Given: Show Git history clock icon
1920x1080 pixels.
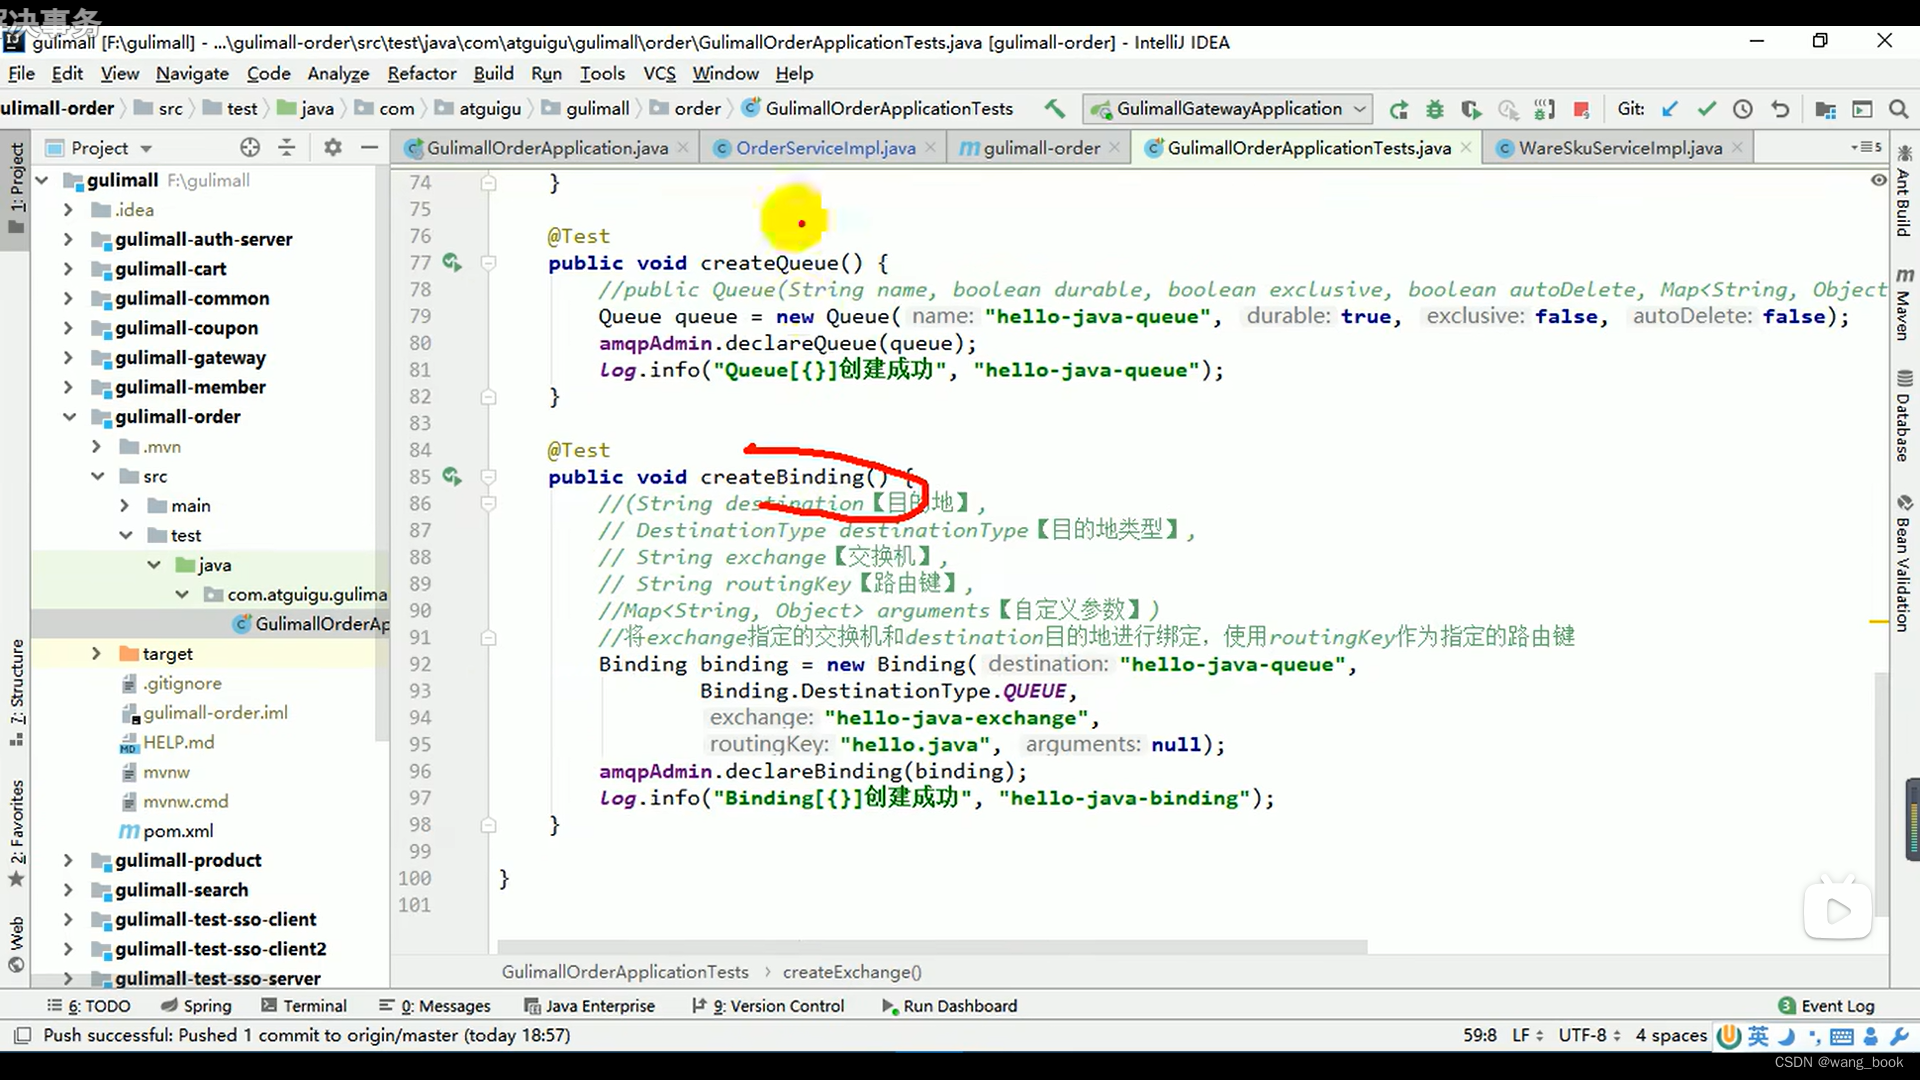Looking at the screenshot, I should pyautogui.click(x=1743, y=109).
